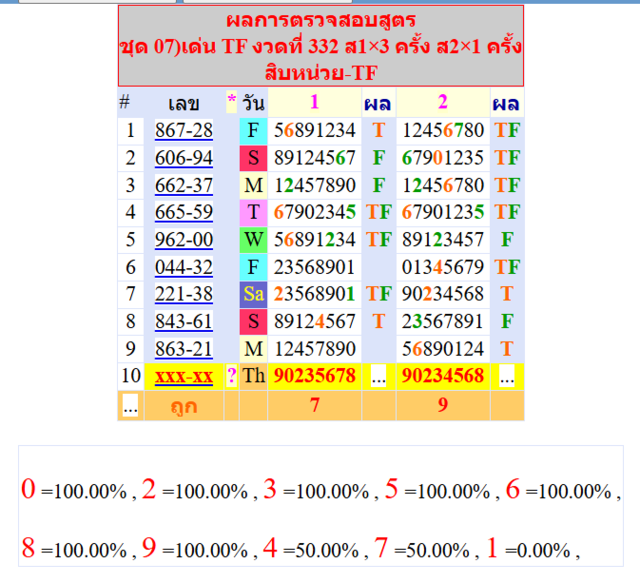Click the red digit 4 with 50.00%
This screenshot has width=640, height=583.
pyautogui.click(x=270, y=548)
